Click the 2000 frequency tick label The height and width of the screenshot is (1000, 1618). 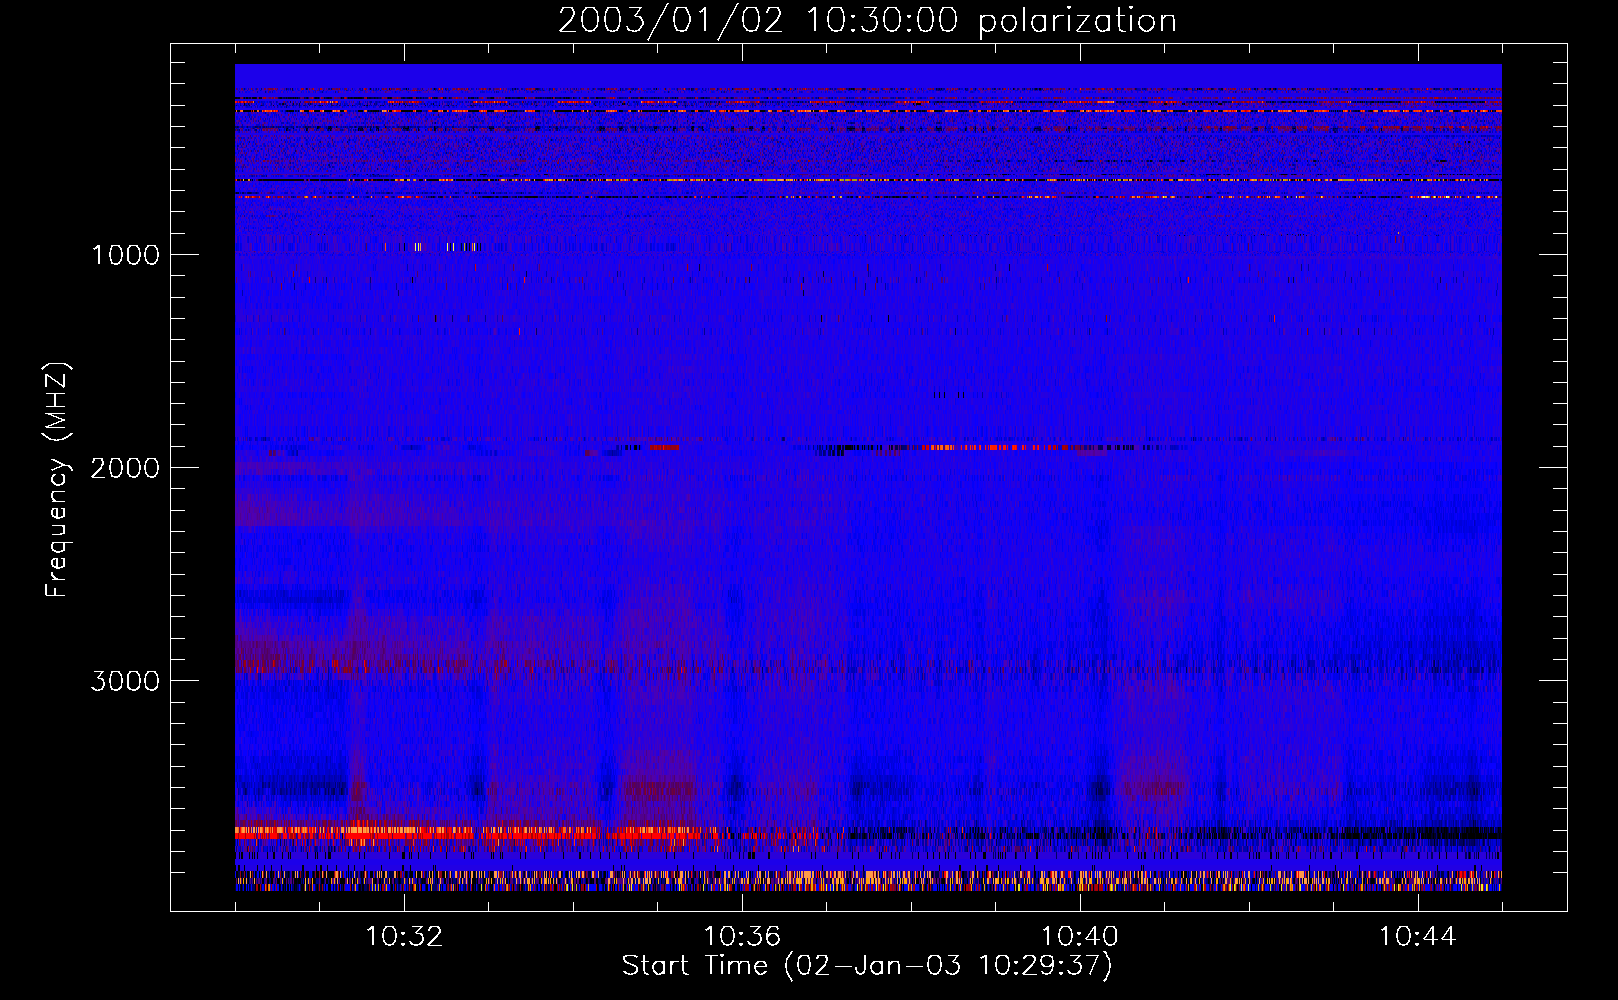[x=125, y=468]
